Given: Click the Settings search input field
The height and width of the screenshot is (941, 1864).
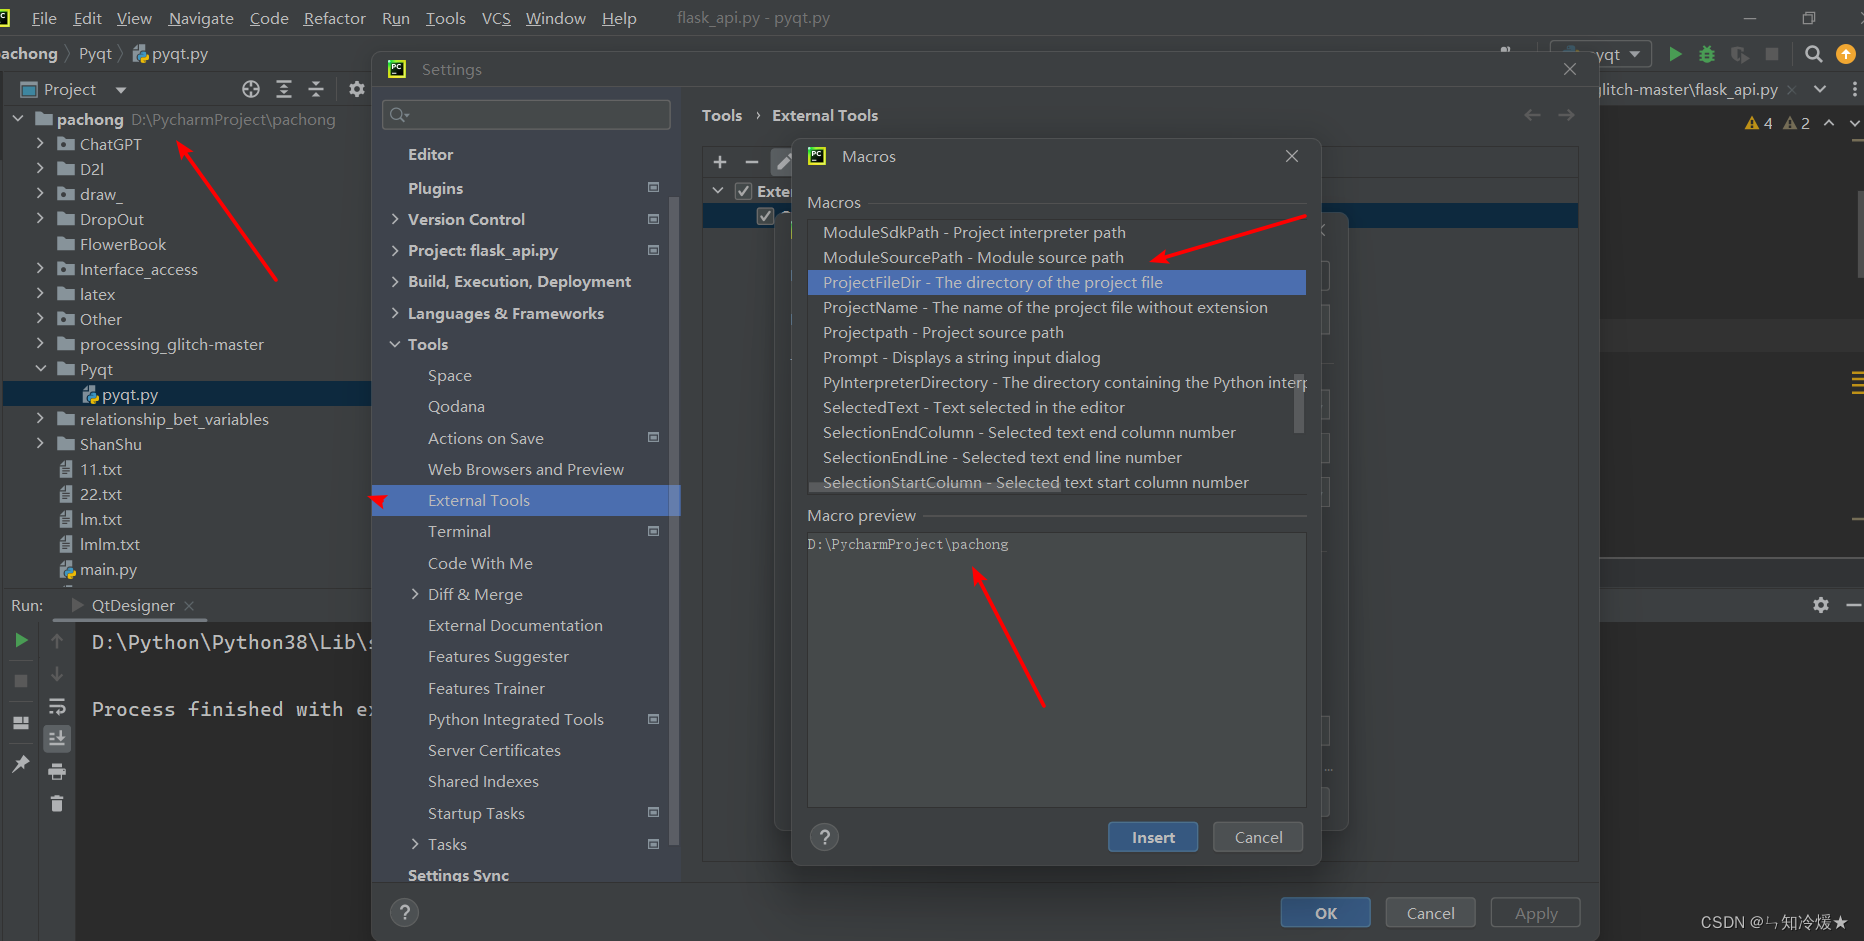Looking at the screenshot, I should [x=527, y=115].
